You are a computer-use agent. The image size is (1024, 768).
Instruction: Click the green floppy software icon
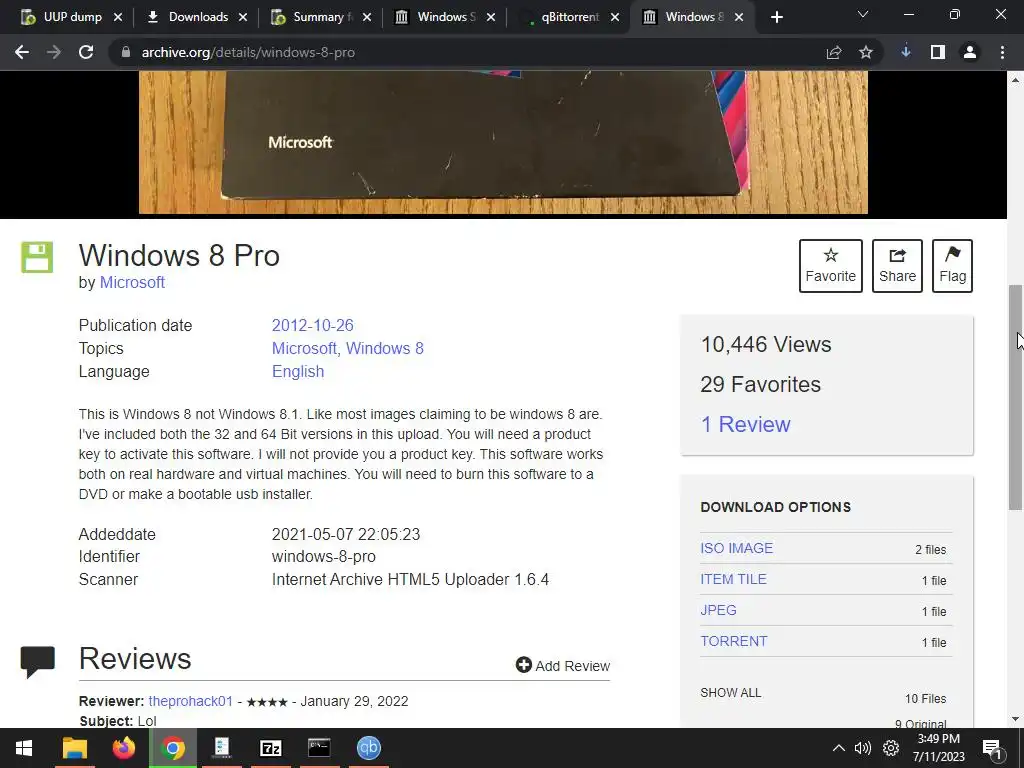37,257
